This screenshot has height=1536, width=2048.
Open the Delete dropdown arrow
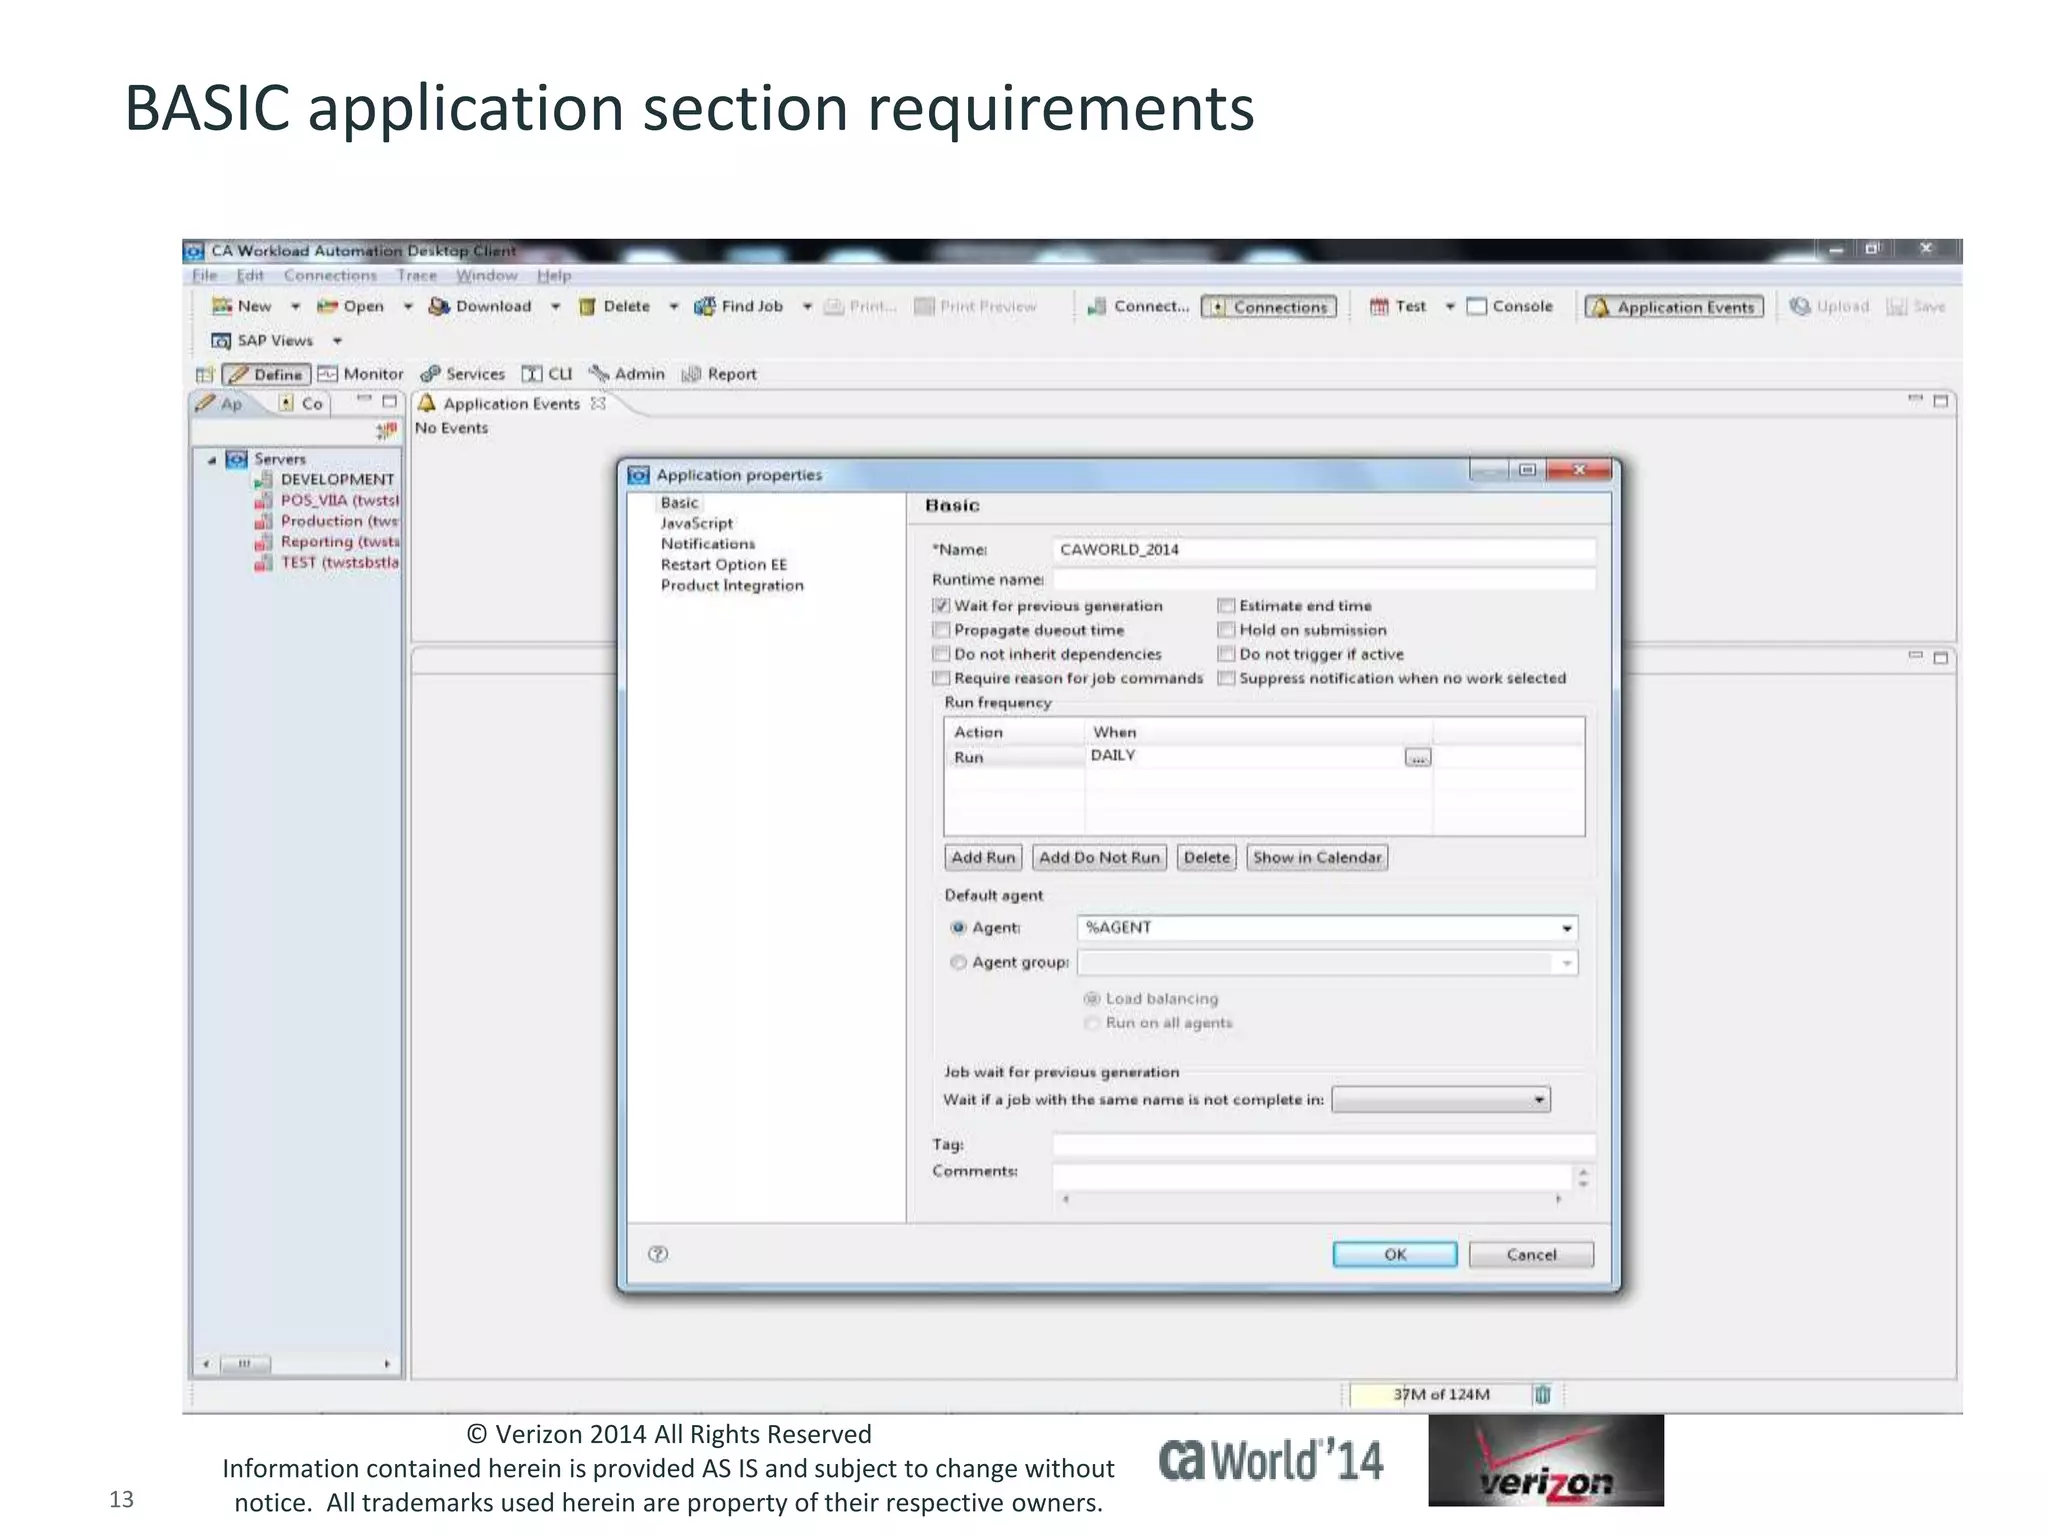click(x=673, y=307)
